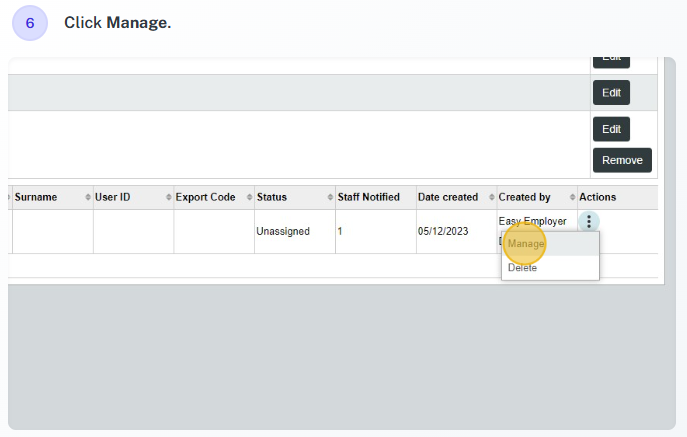The height and width of the screenshot is (437, 687).
Task: Choose Delete from the actions dropdown
Action: click(550, 267)
